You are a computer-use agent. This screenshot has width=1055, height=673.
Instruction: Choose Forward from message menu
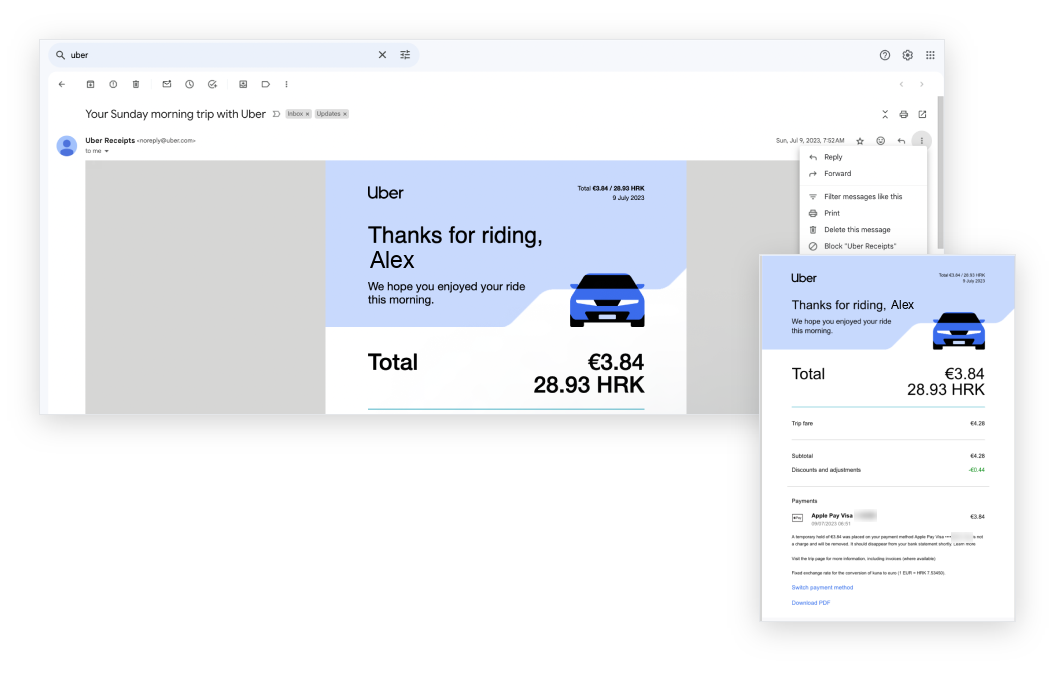coord(863,174)
